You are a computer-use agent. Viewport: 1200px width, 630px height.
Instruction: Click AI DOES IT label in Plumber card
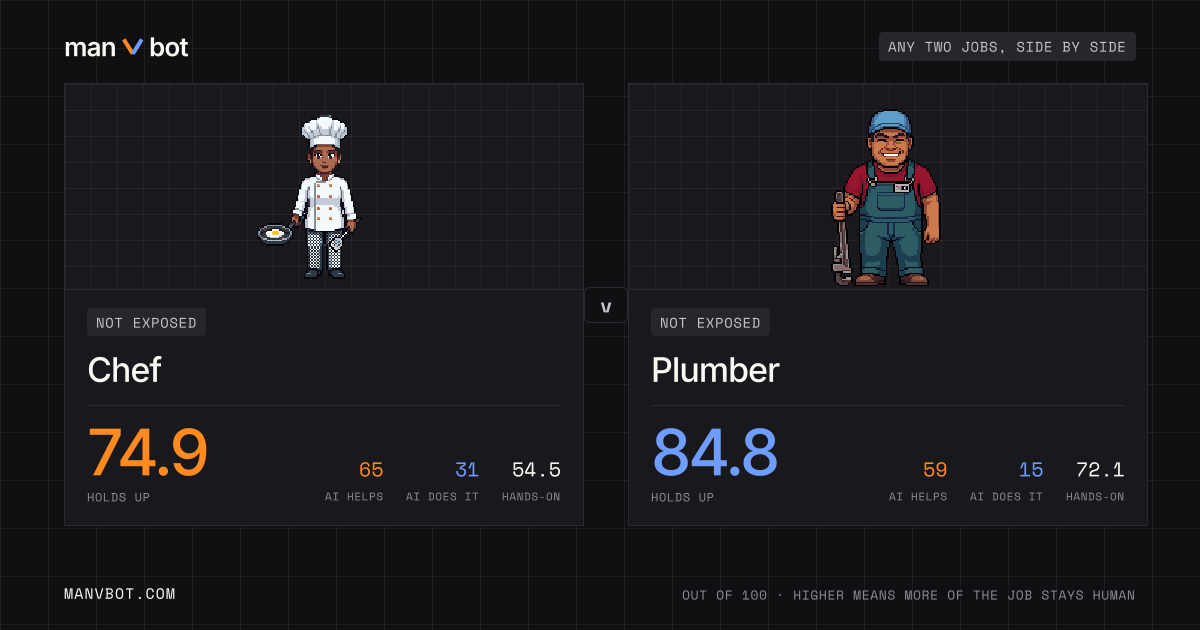1006,497
